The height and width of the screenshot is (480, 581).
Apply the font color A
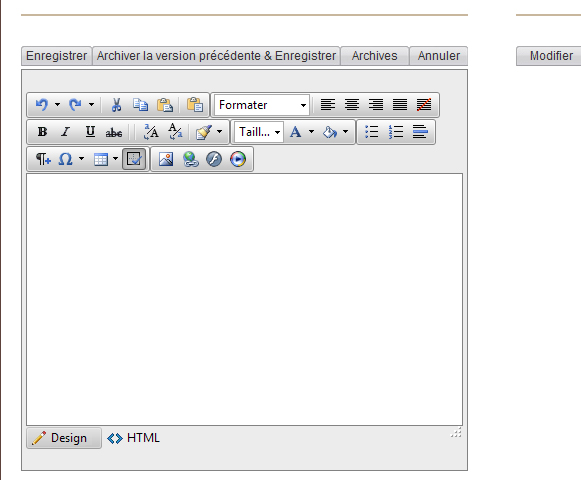(x=296, y=132)
